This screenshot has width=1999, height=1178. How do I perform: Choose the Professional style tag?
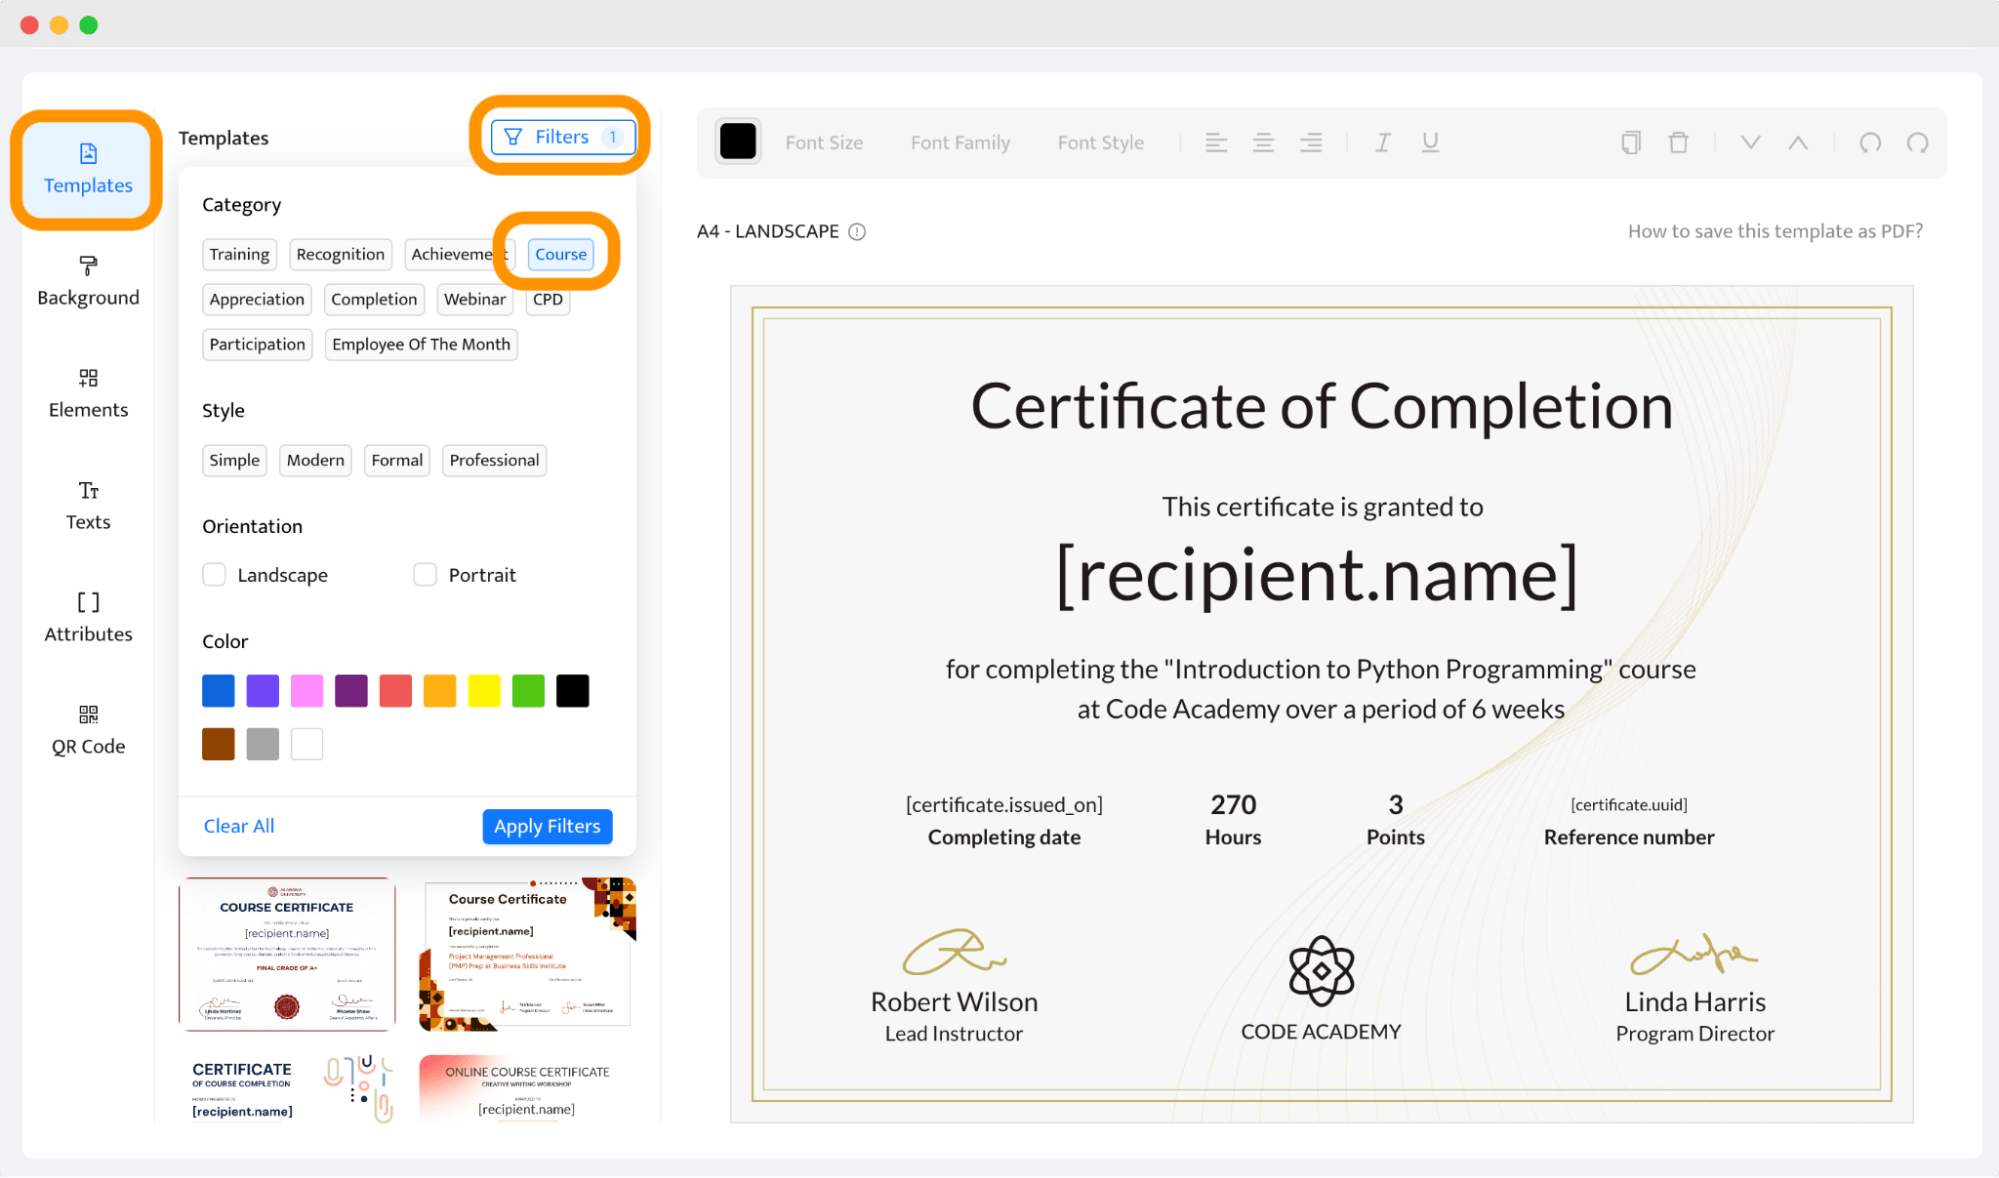pos(494,460)
